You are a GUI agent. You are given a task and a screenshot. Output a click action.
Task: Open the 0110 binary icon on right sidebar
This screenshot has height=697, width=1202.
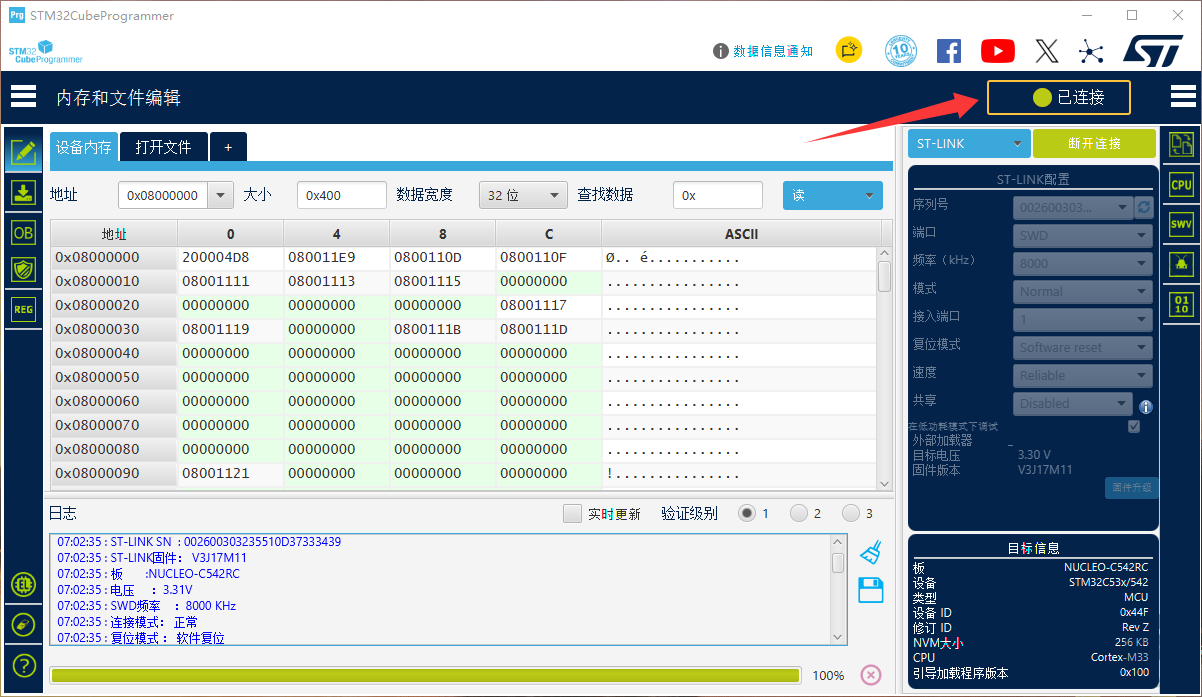(x=1181, y=304)
